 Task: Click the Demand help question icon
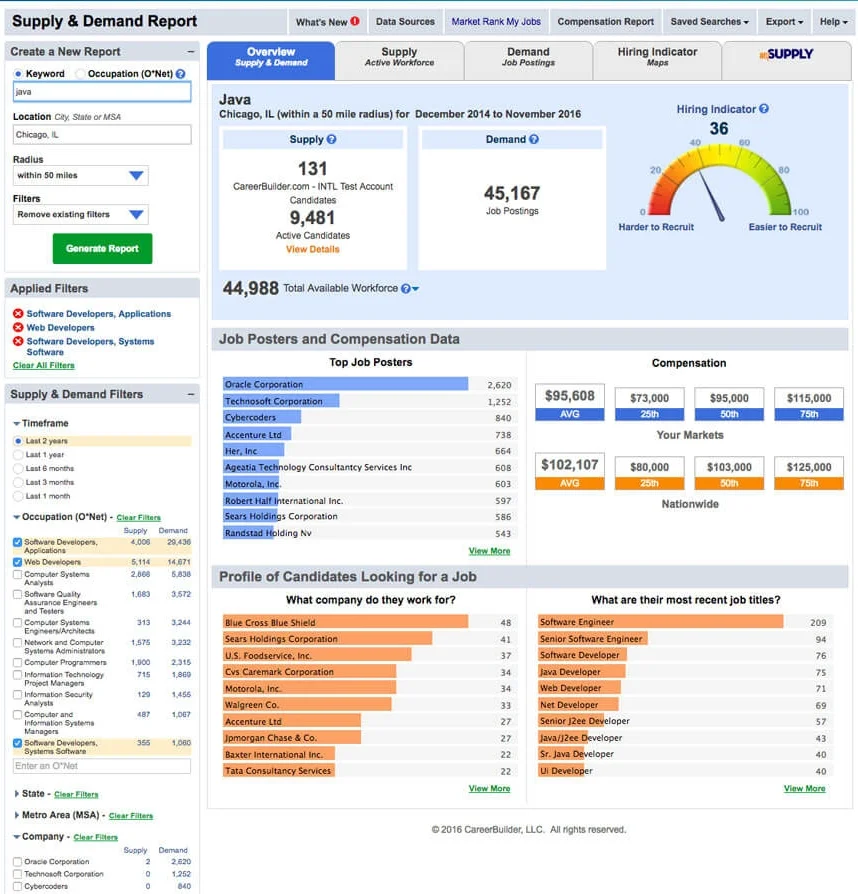click(534, 139)
